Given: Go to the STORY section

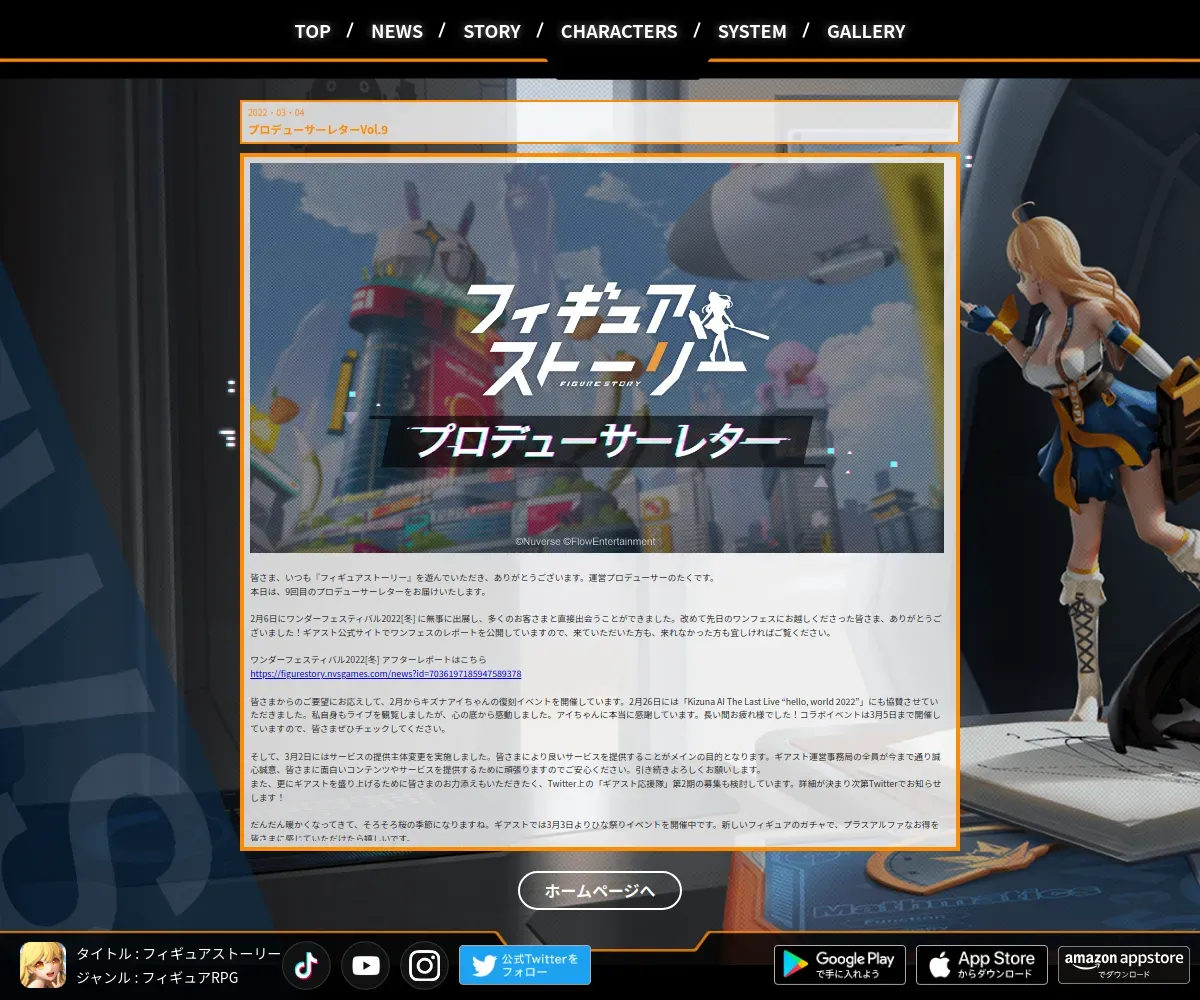Looking at the screenshot, I should pyautogui.click(x=492, y=31).
